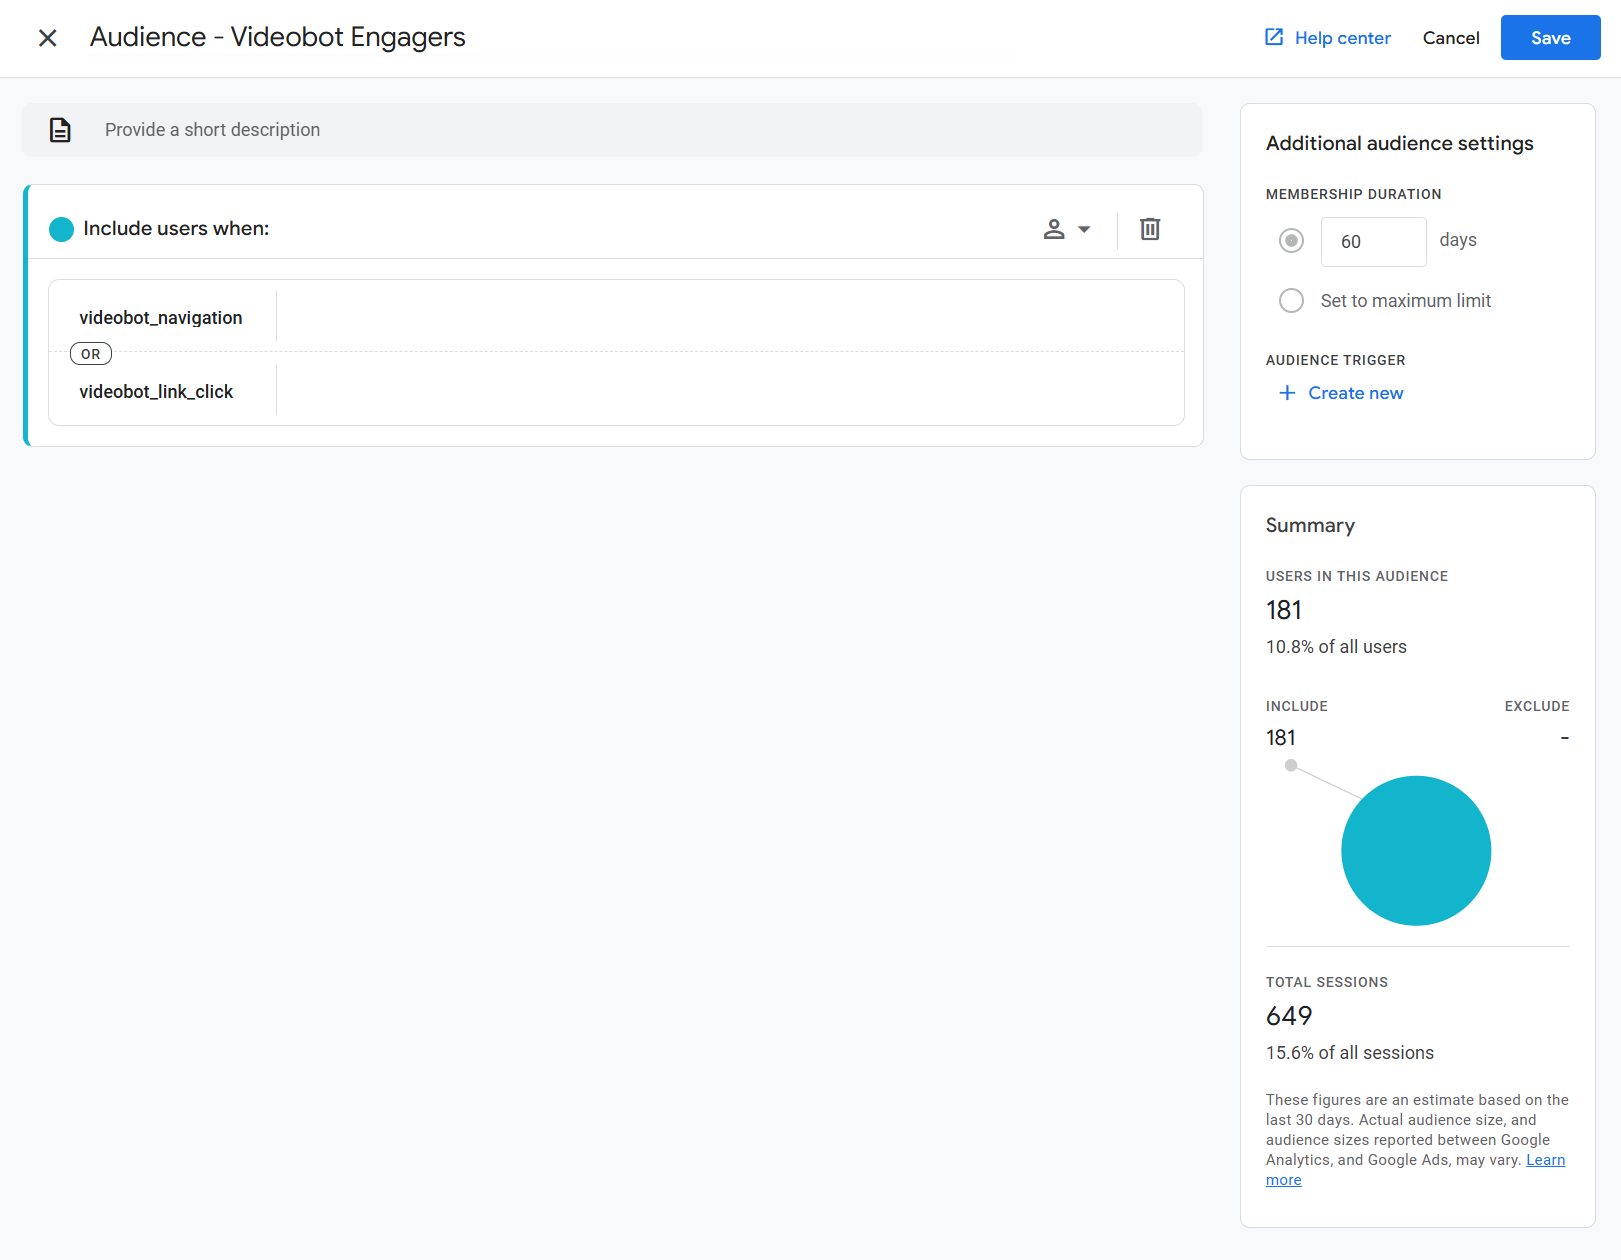The height and width of the screenshot is (1260, 1621).
Task: Select the 60 days membership duration radio
Action: click(x=1291, y=240)
